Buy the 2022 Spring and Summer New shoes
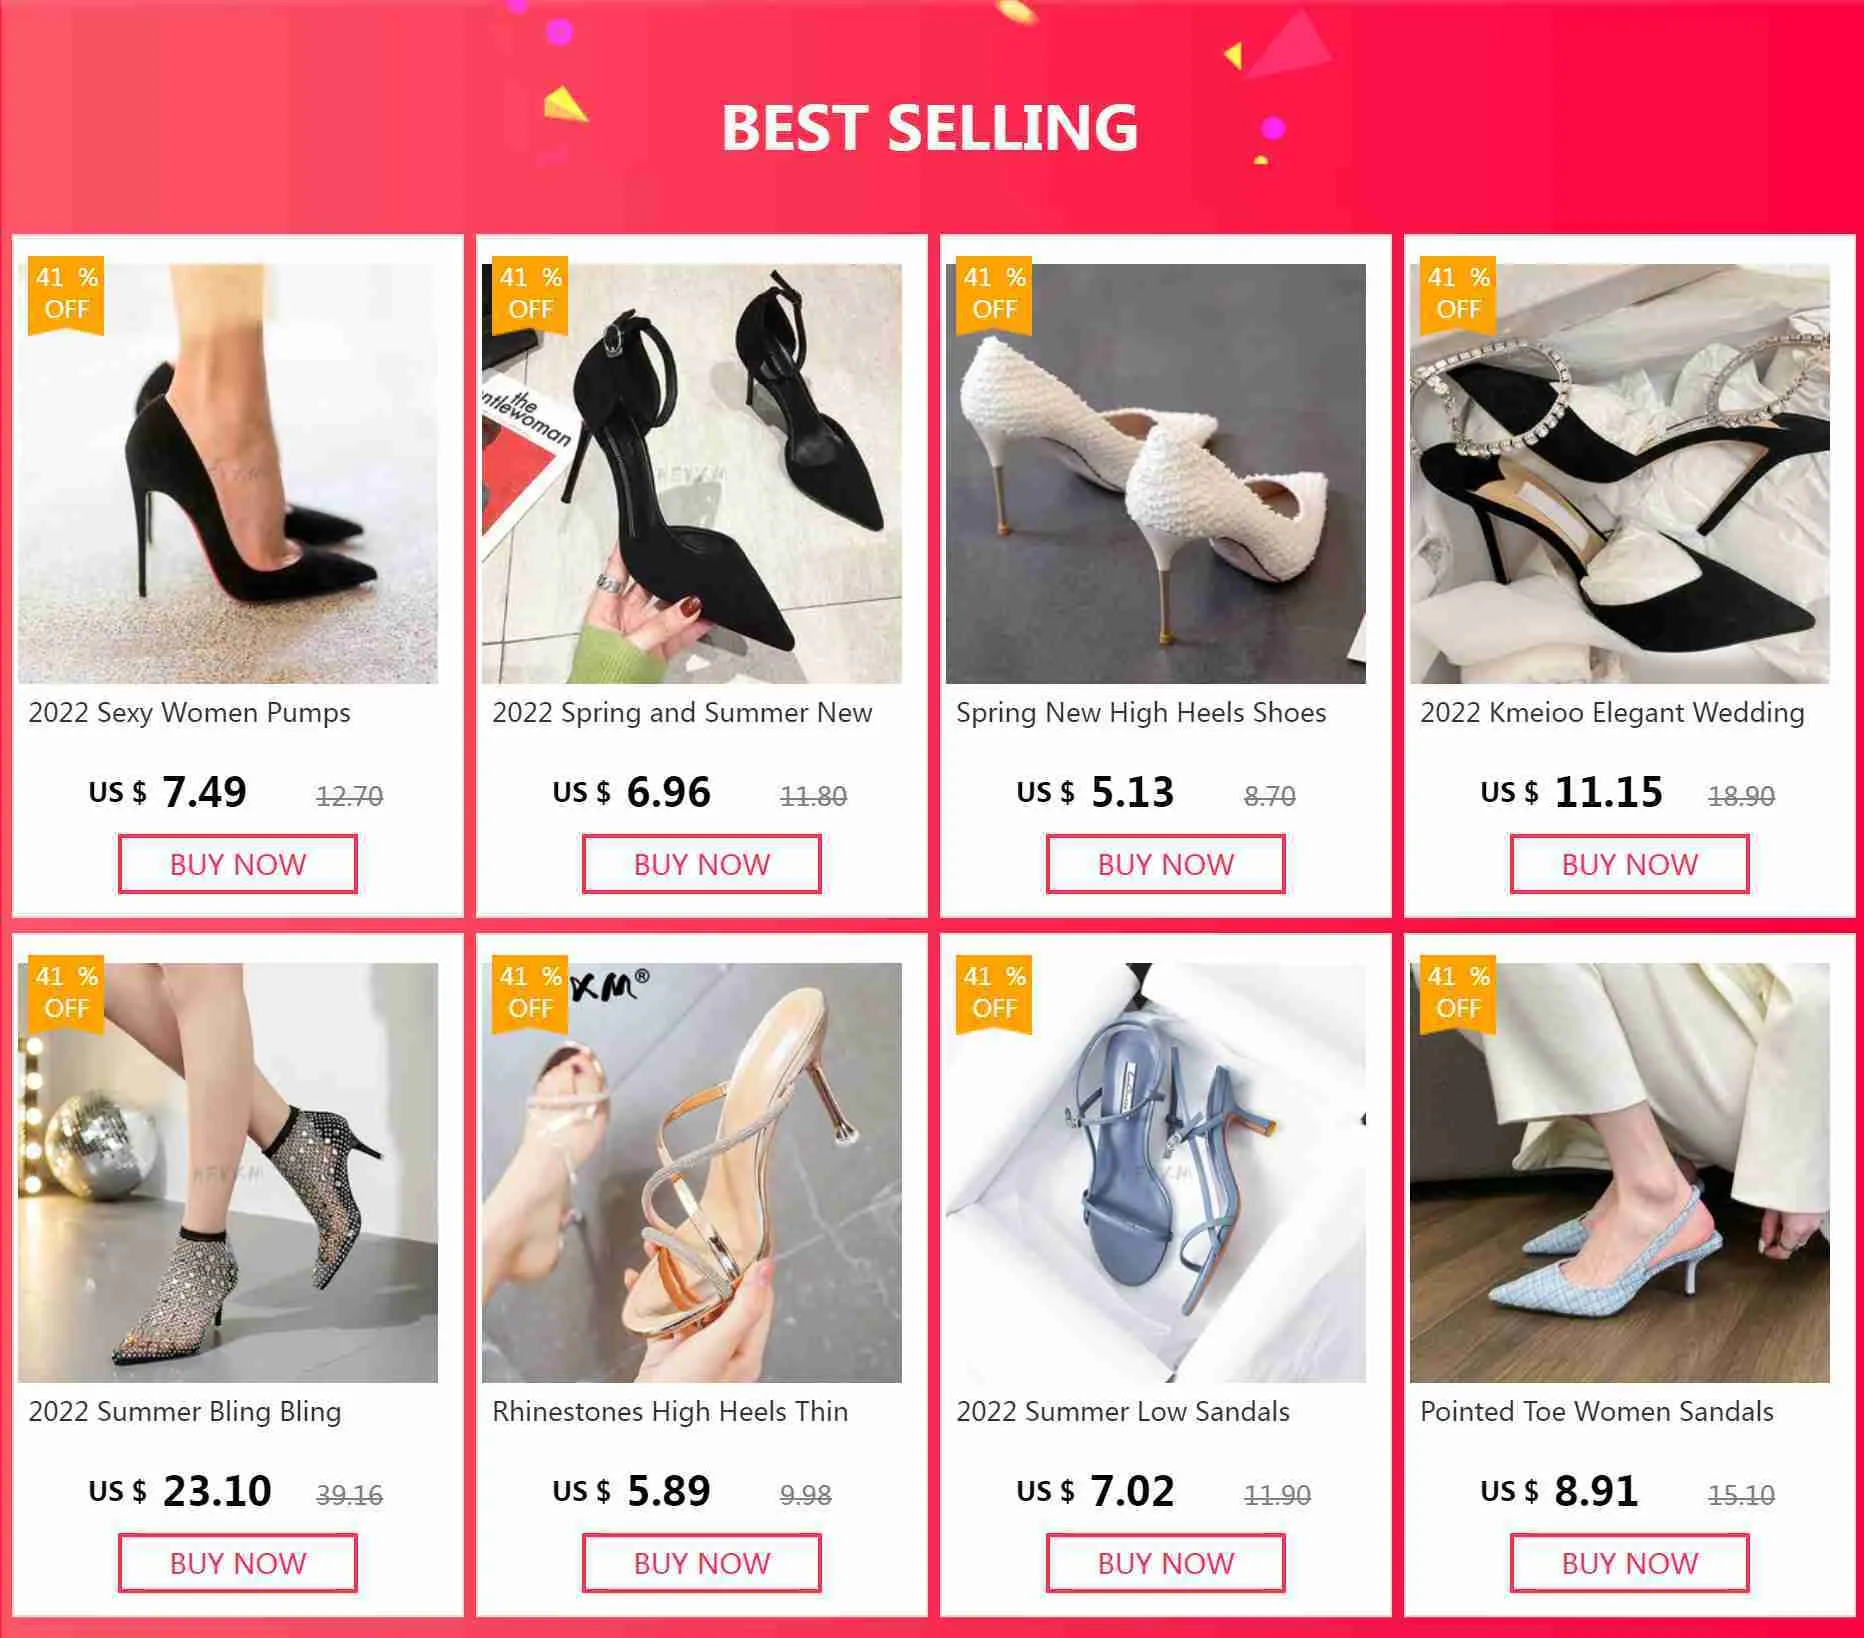 click(x=702, y=864)
